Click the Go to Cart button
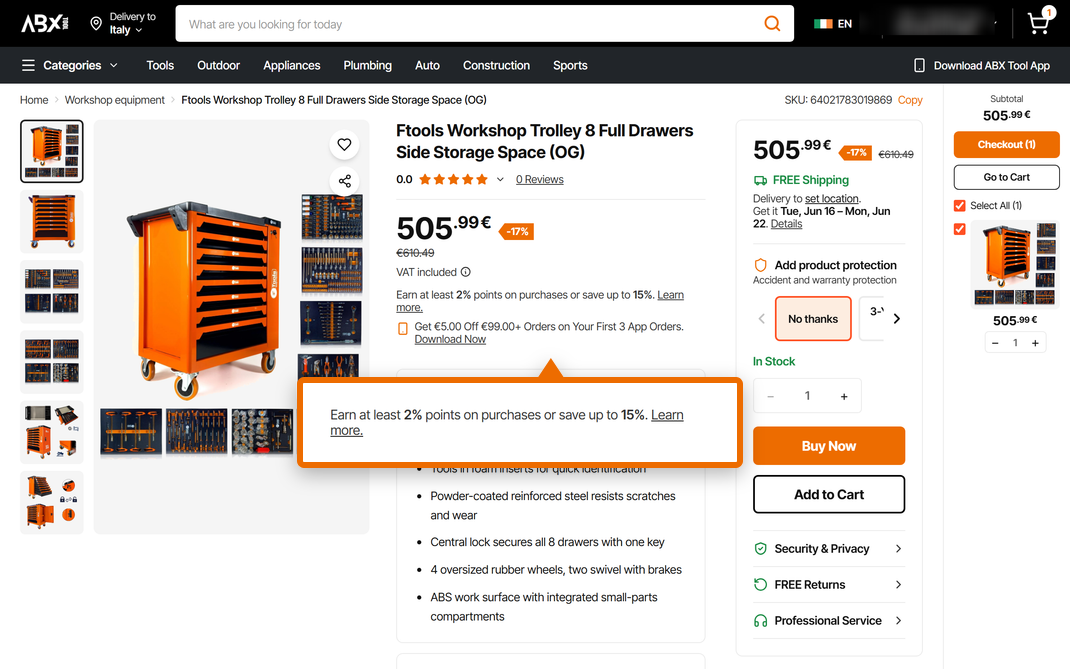The image size is (1070, 669). tap(1007, 177)
